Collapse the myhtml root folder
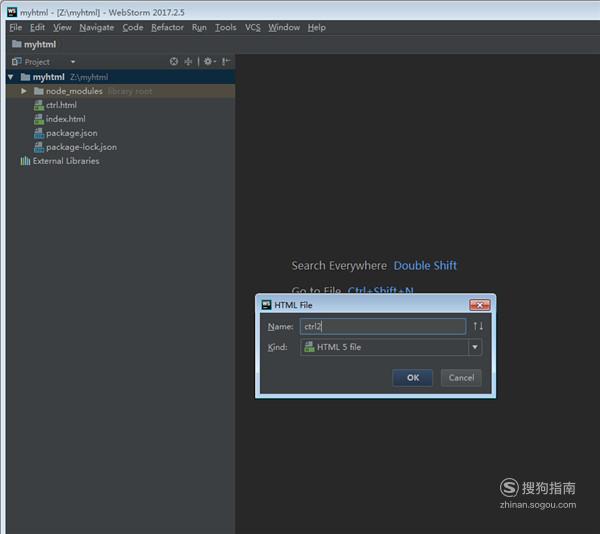 pos(11,77)
